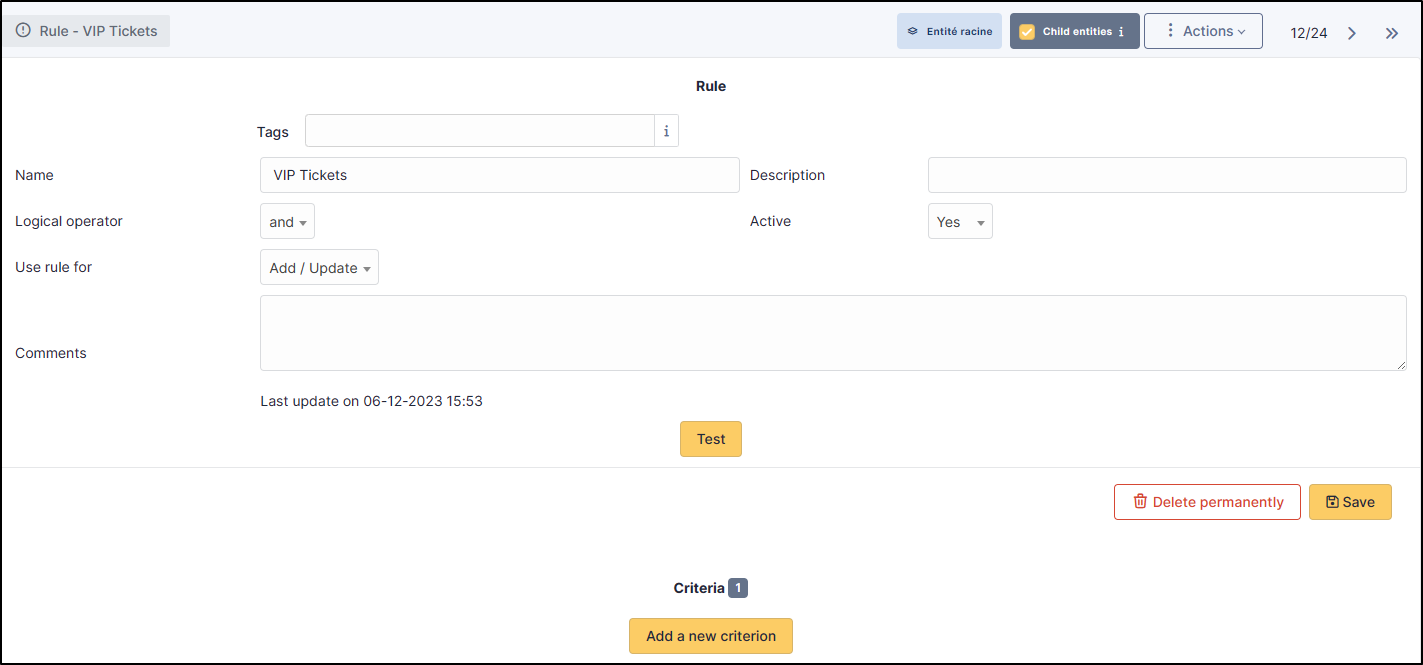
Task: Open the Use rule for dropdown
Action: [x=319, y=268]
